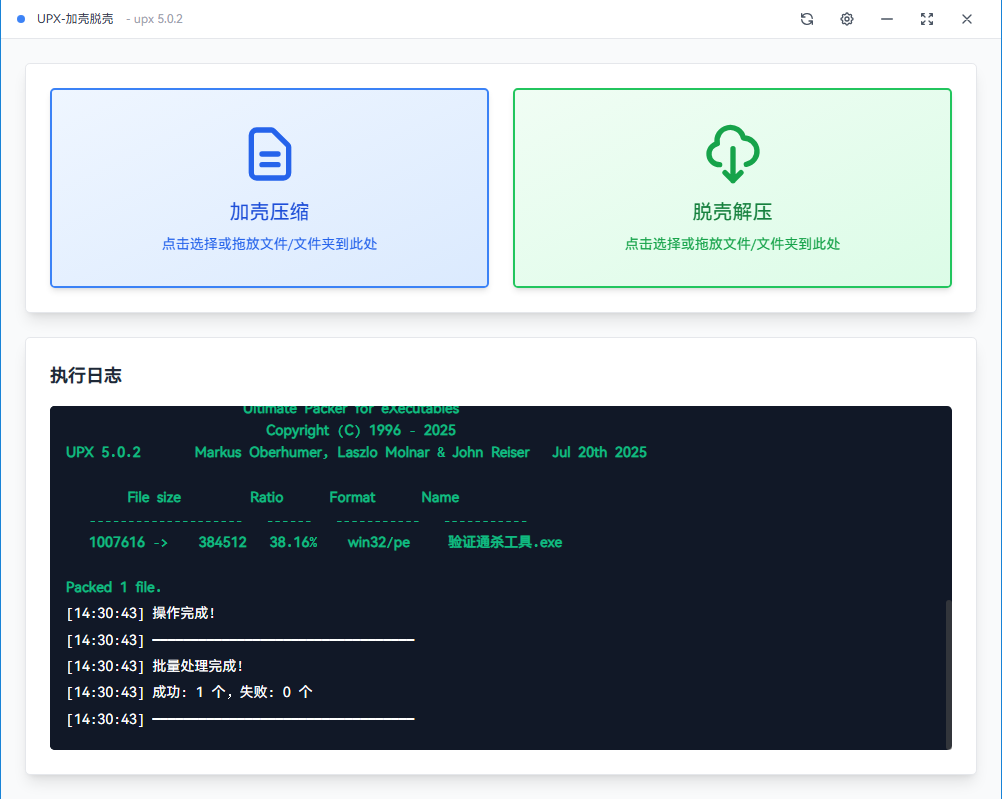Click the X close icon
The image size is (1002, 799).
[966, 18]
